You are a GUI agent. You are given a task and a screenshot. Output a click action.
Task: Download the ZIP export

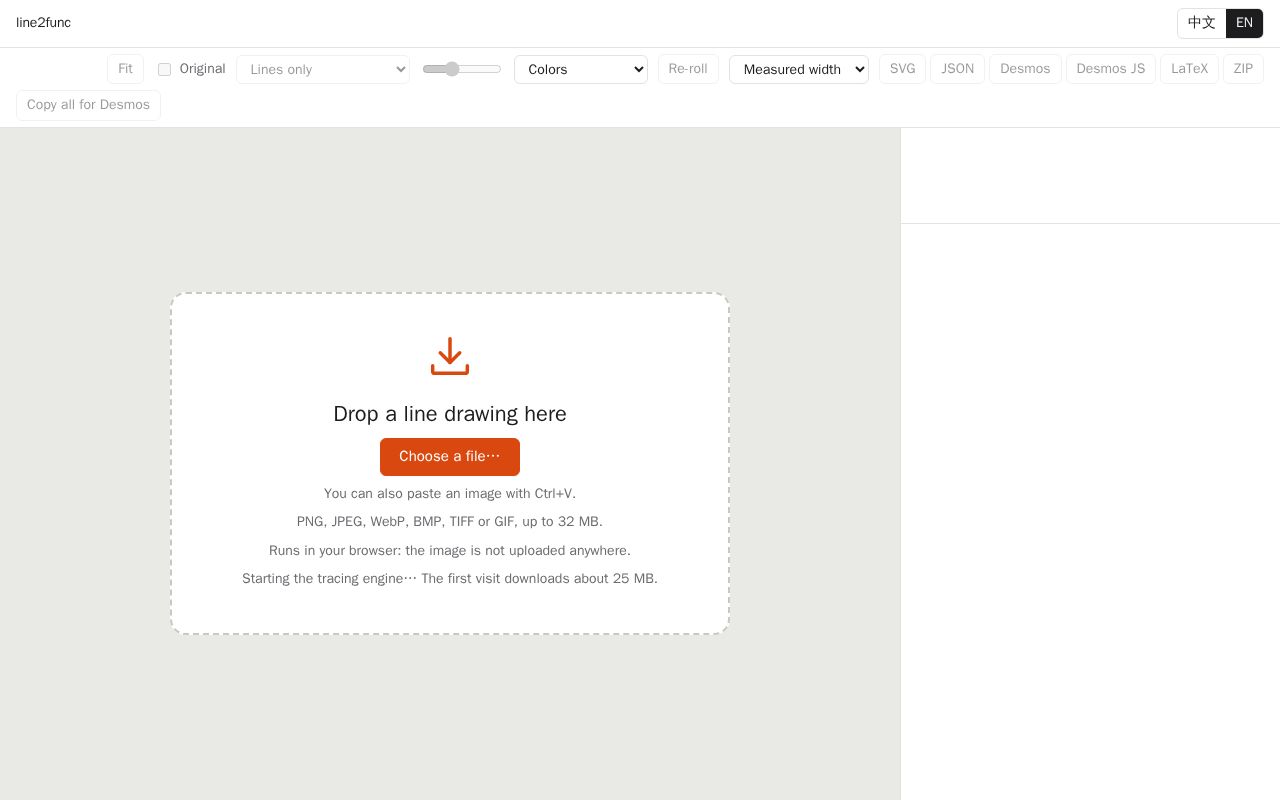point(1243,69)
